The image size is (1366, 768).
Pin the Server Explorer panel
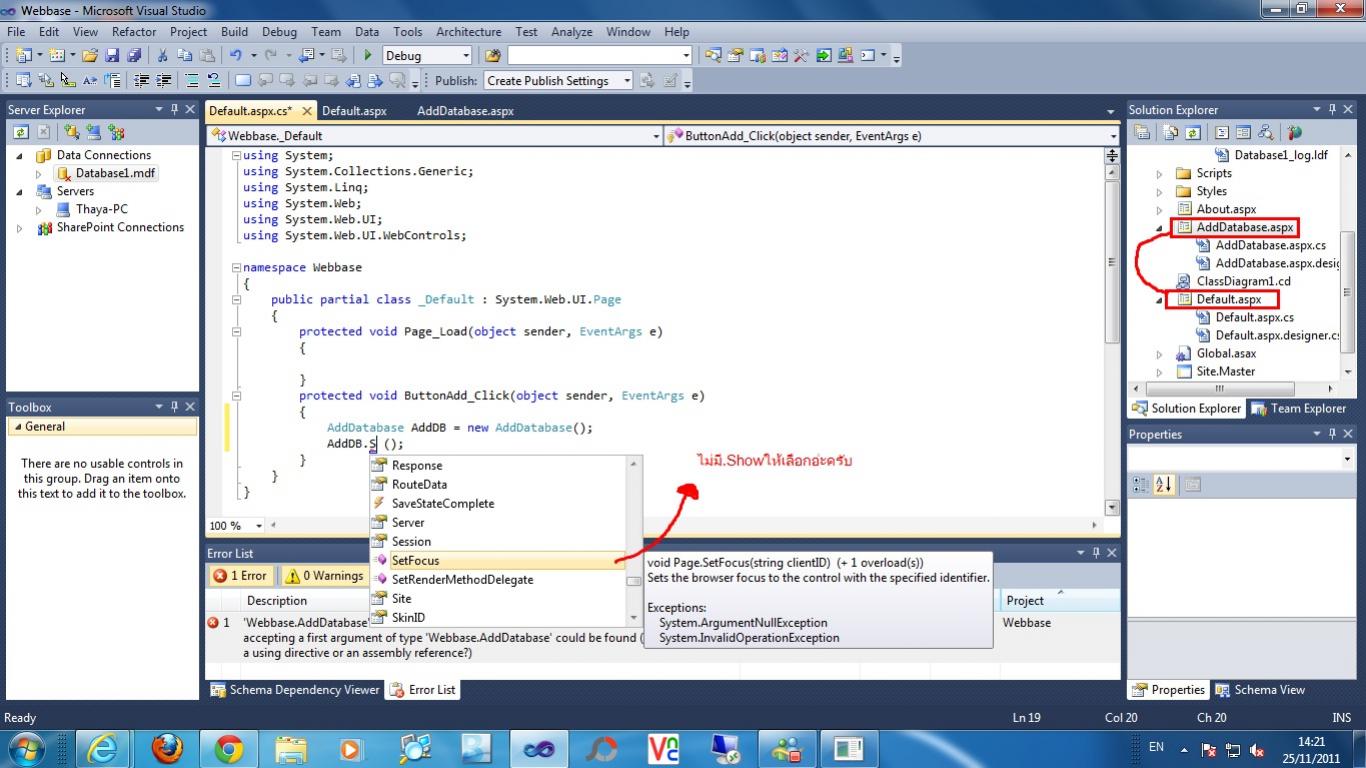(x=174, y=110)
